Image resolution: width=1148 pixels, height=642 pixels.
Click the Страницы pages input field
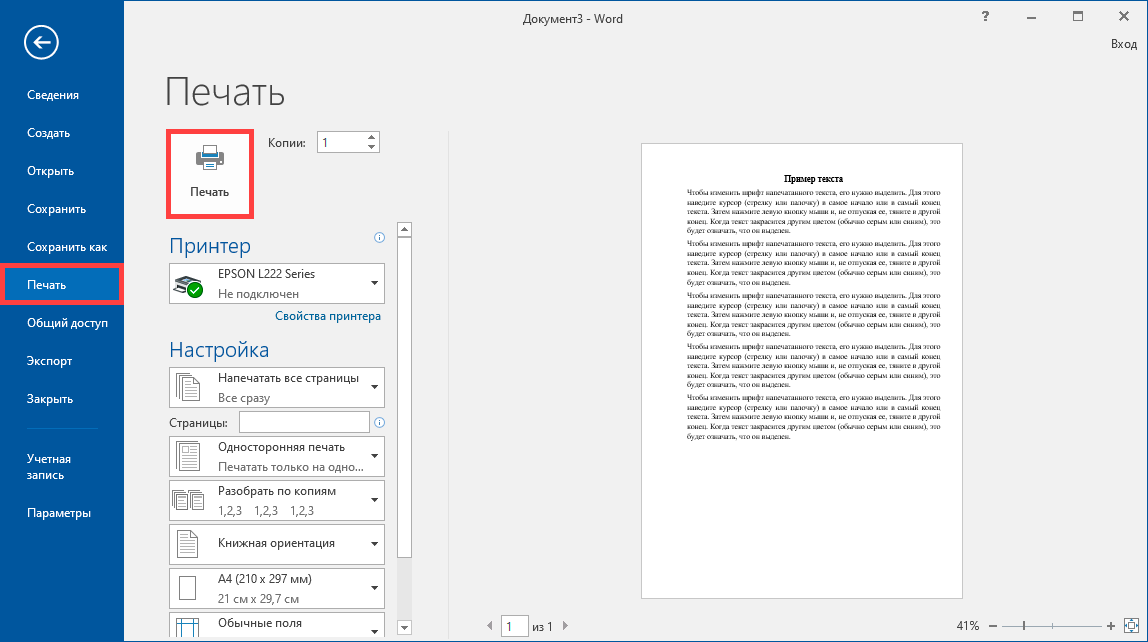[x=304, y=422]
